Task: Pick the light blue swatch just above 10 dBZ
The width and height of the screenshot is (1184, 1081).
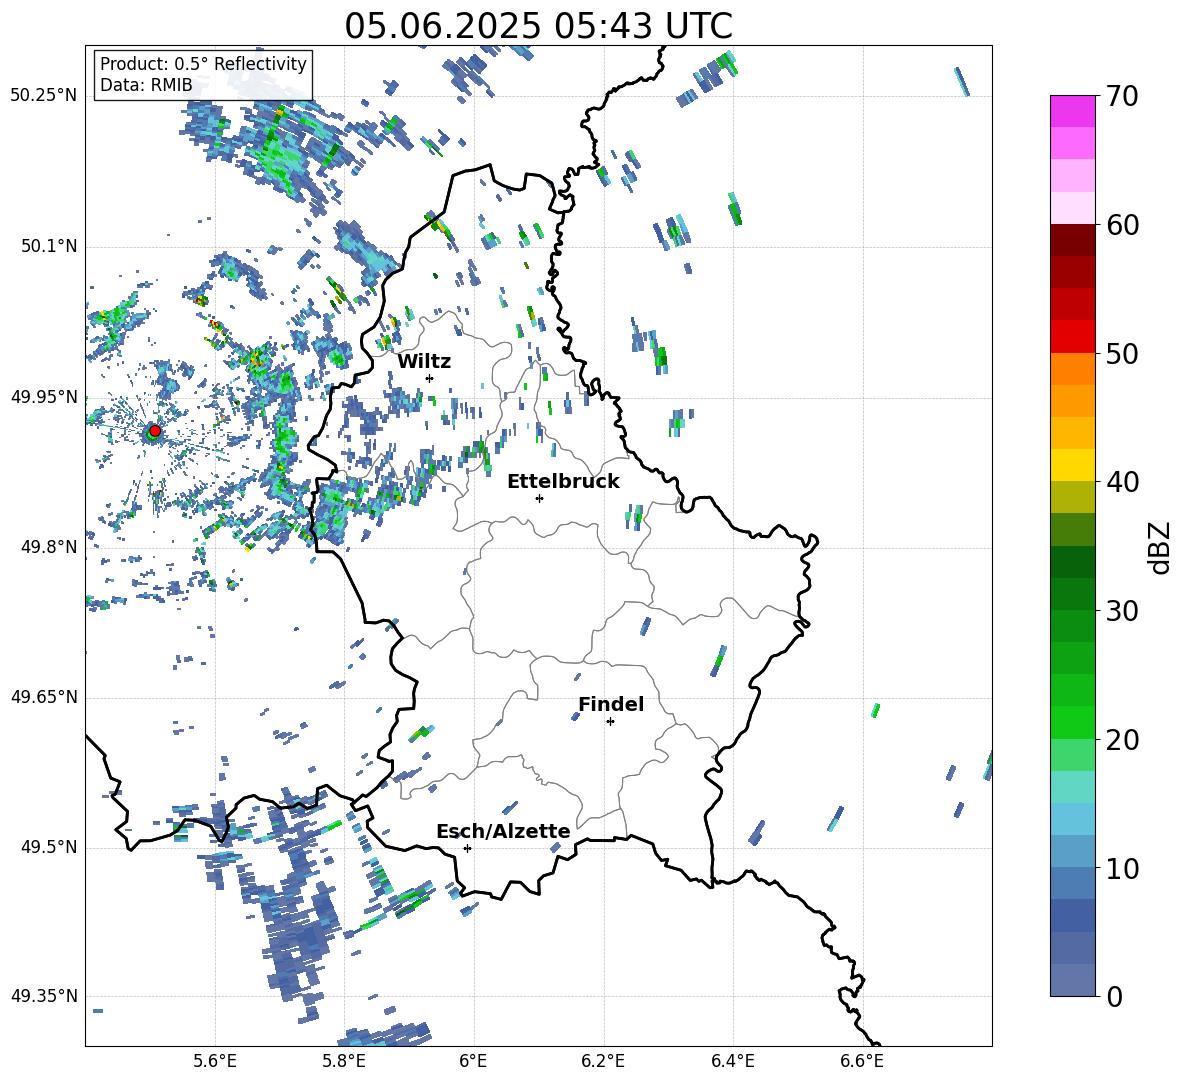Action: pyautogui.click(x=1073, y=852)
